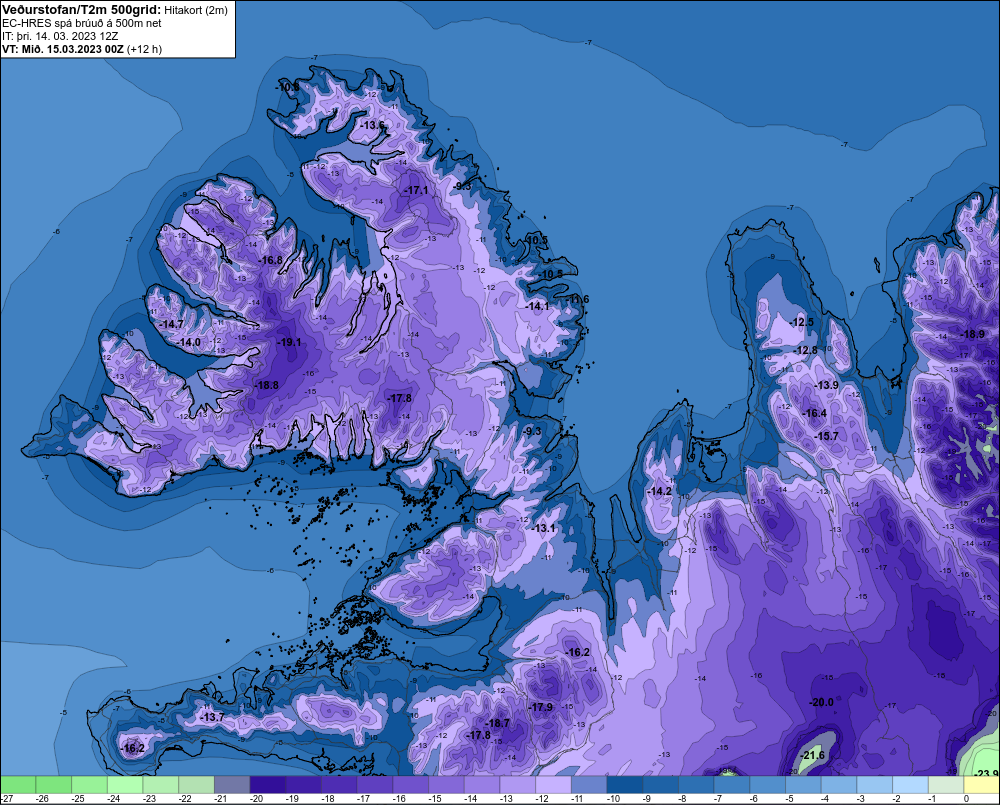Click the -23.9 temperature value
1000x805 pixels.
(987, 773)
